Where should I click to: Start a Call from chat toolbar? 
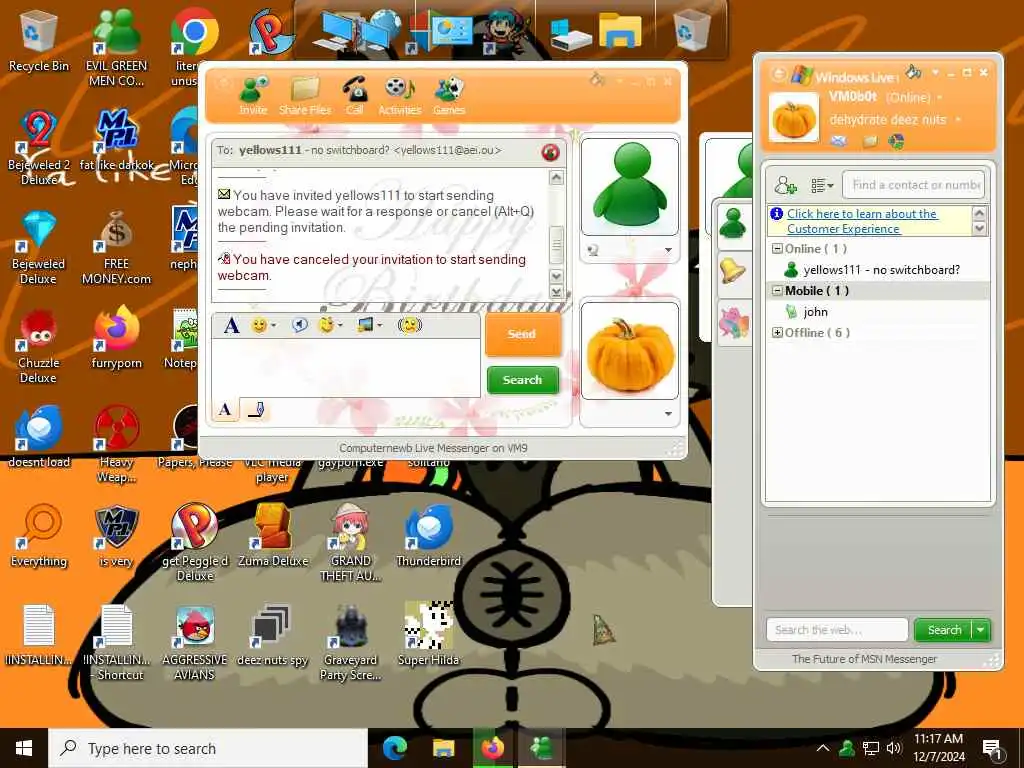coord(355,95)
